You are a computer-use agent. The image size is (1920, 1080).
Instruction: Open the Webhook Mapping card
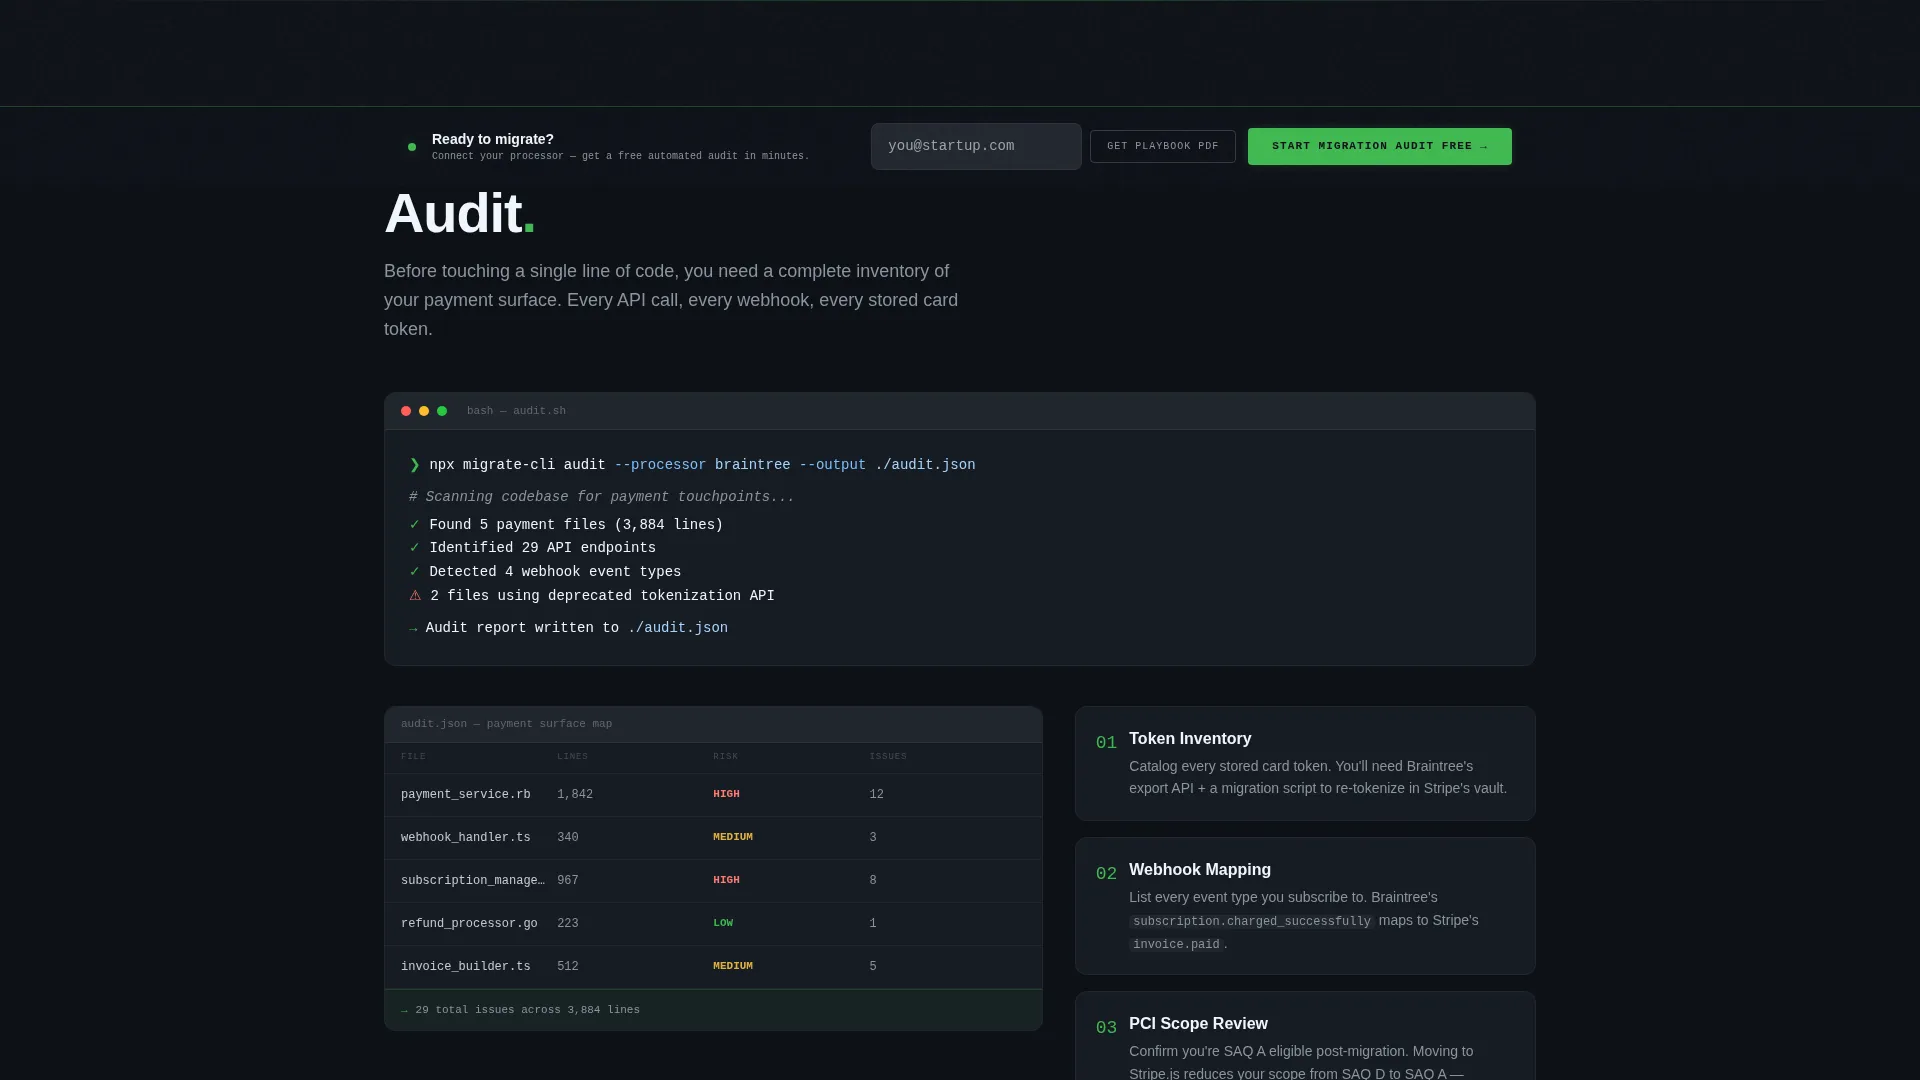(1305, 906)
